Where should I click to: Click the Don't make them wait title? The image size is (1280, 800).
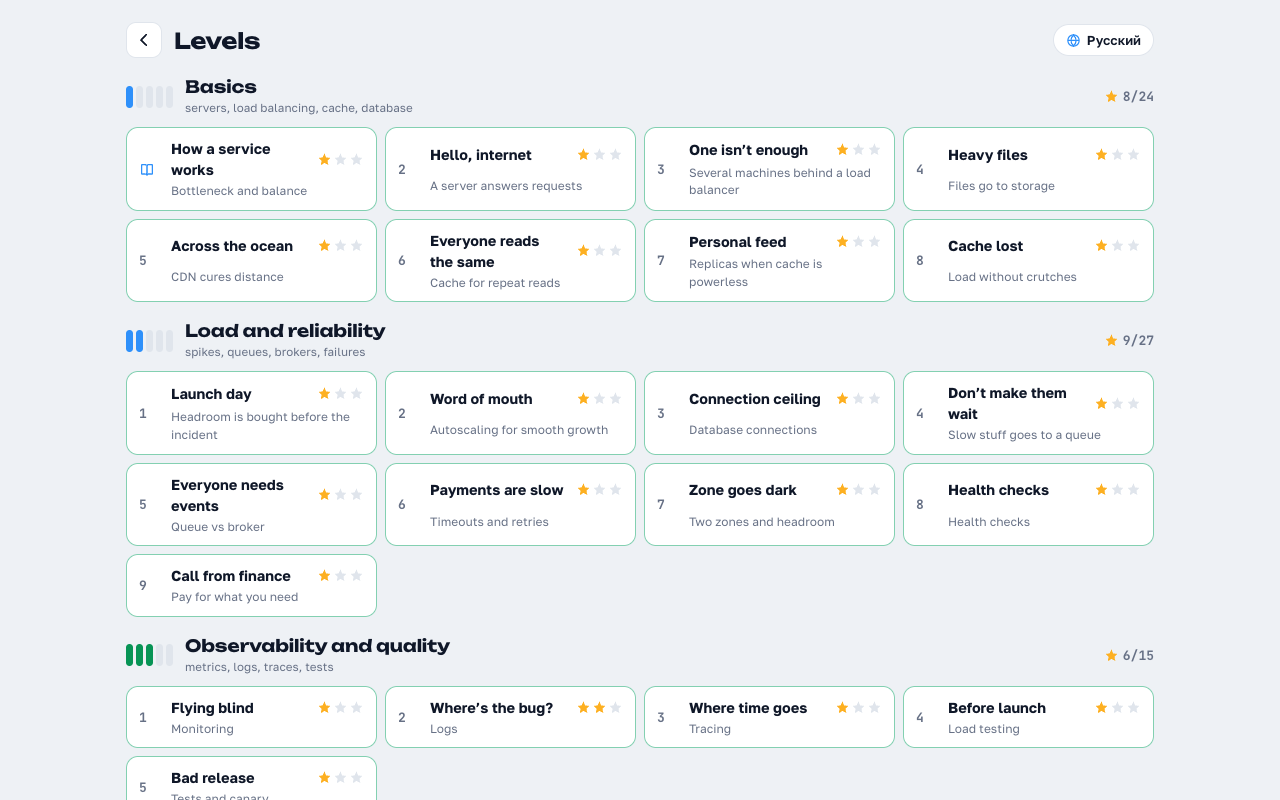1007,403
